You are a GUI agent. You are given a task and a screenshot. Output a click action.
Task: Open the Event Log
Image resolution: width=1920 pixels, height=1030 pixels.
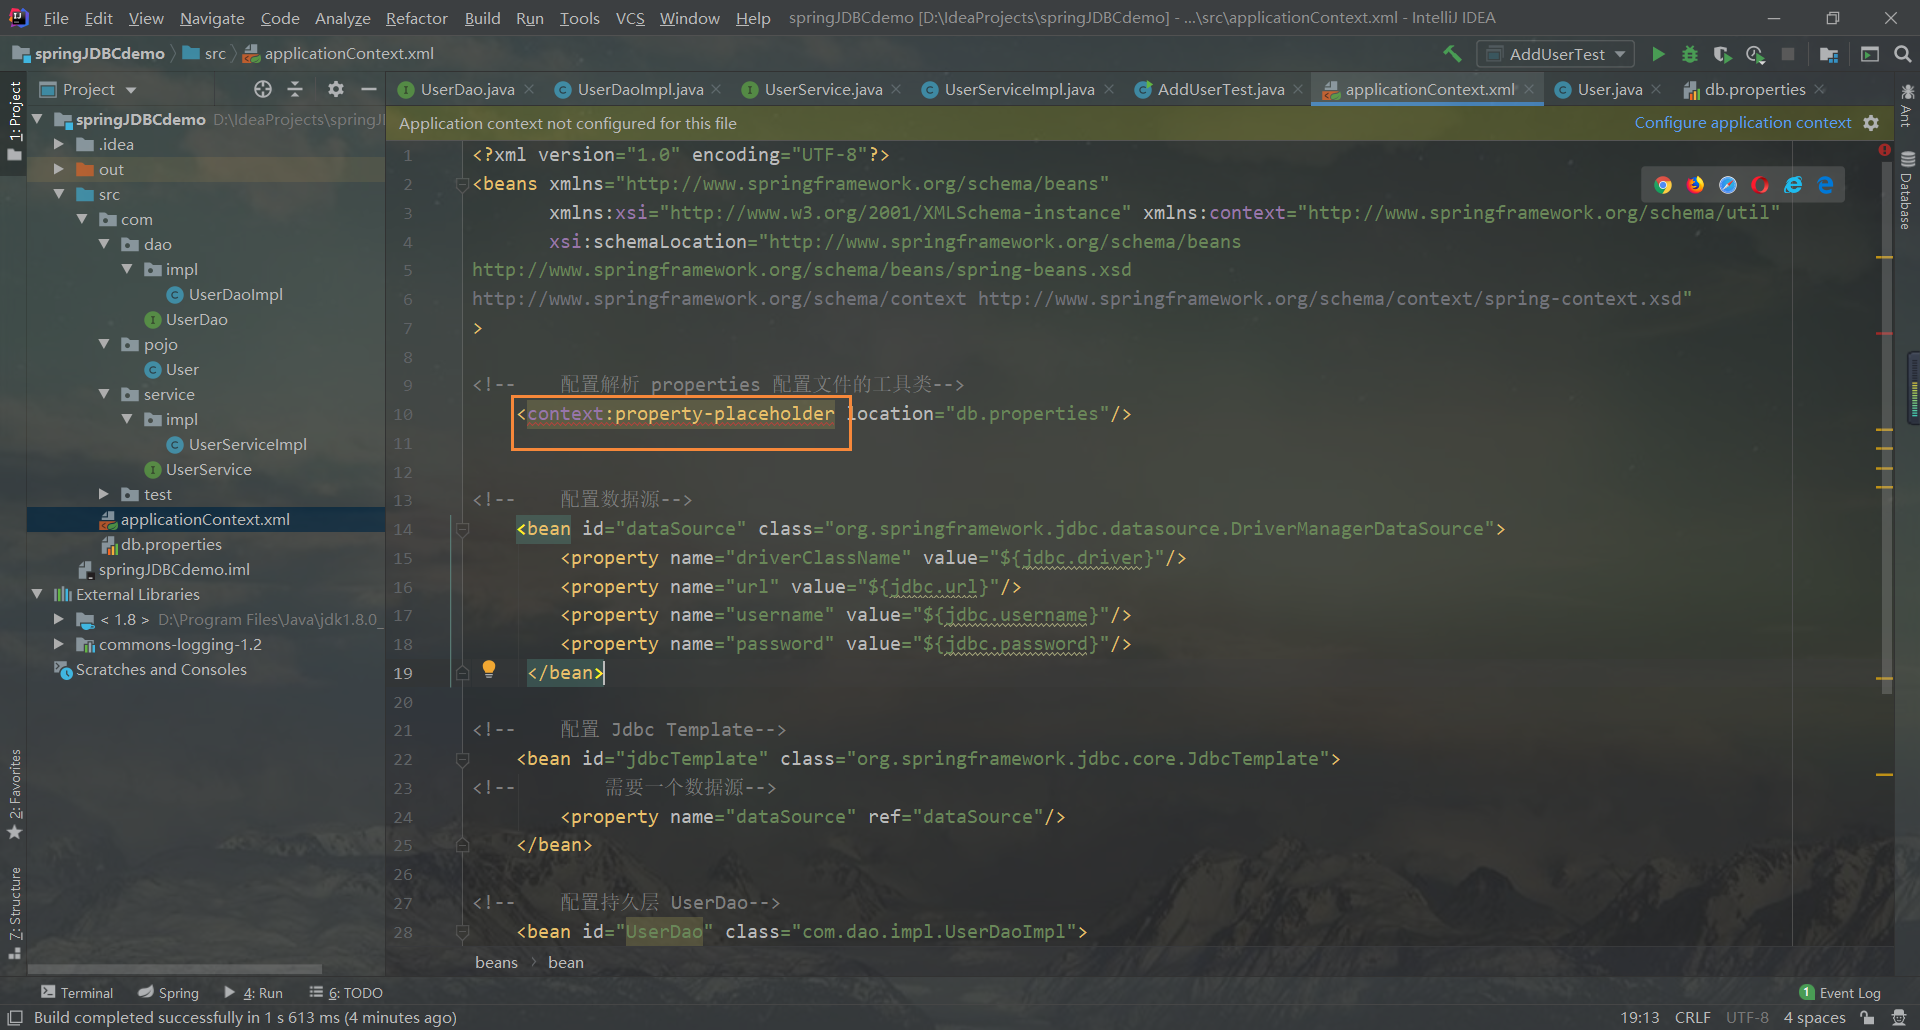(1840, 992)
